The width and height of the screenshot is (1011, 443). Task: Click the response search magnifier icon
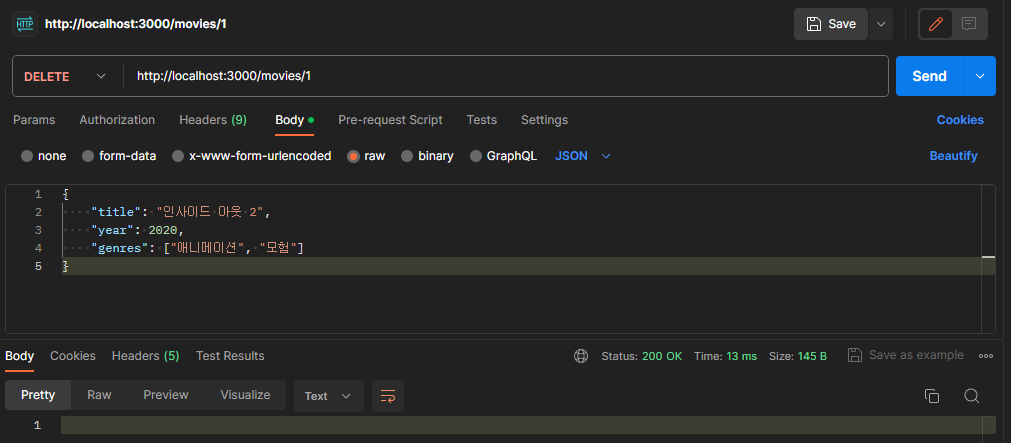(x=972, y=396)
